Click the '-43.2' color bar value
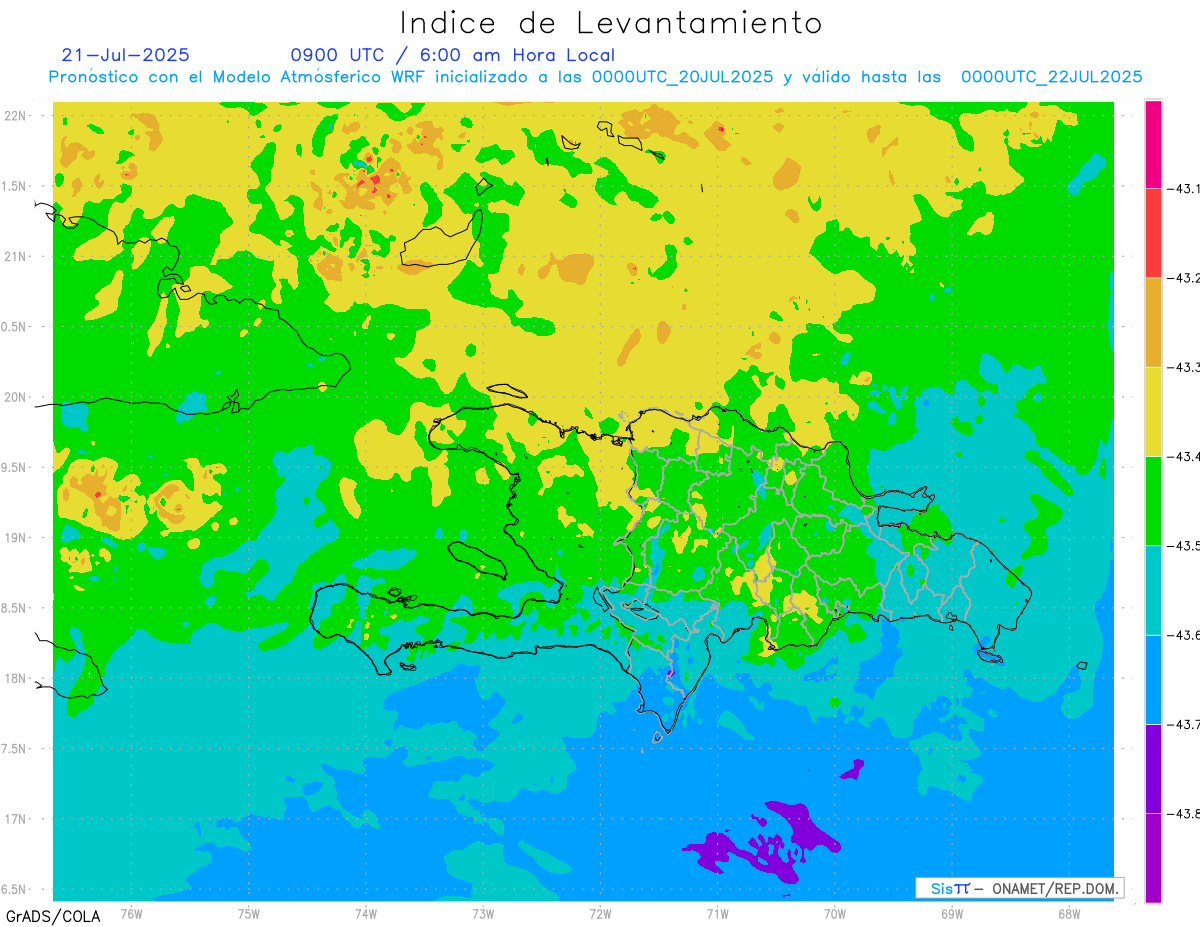 (1186, 278)
